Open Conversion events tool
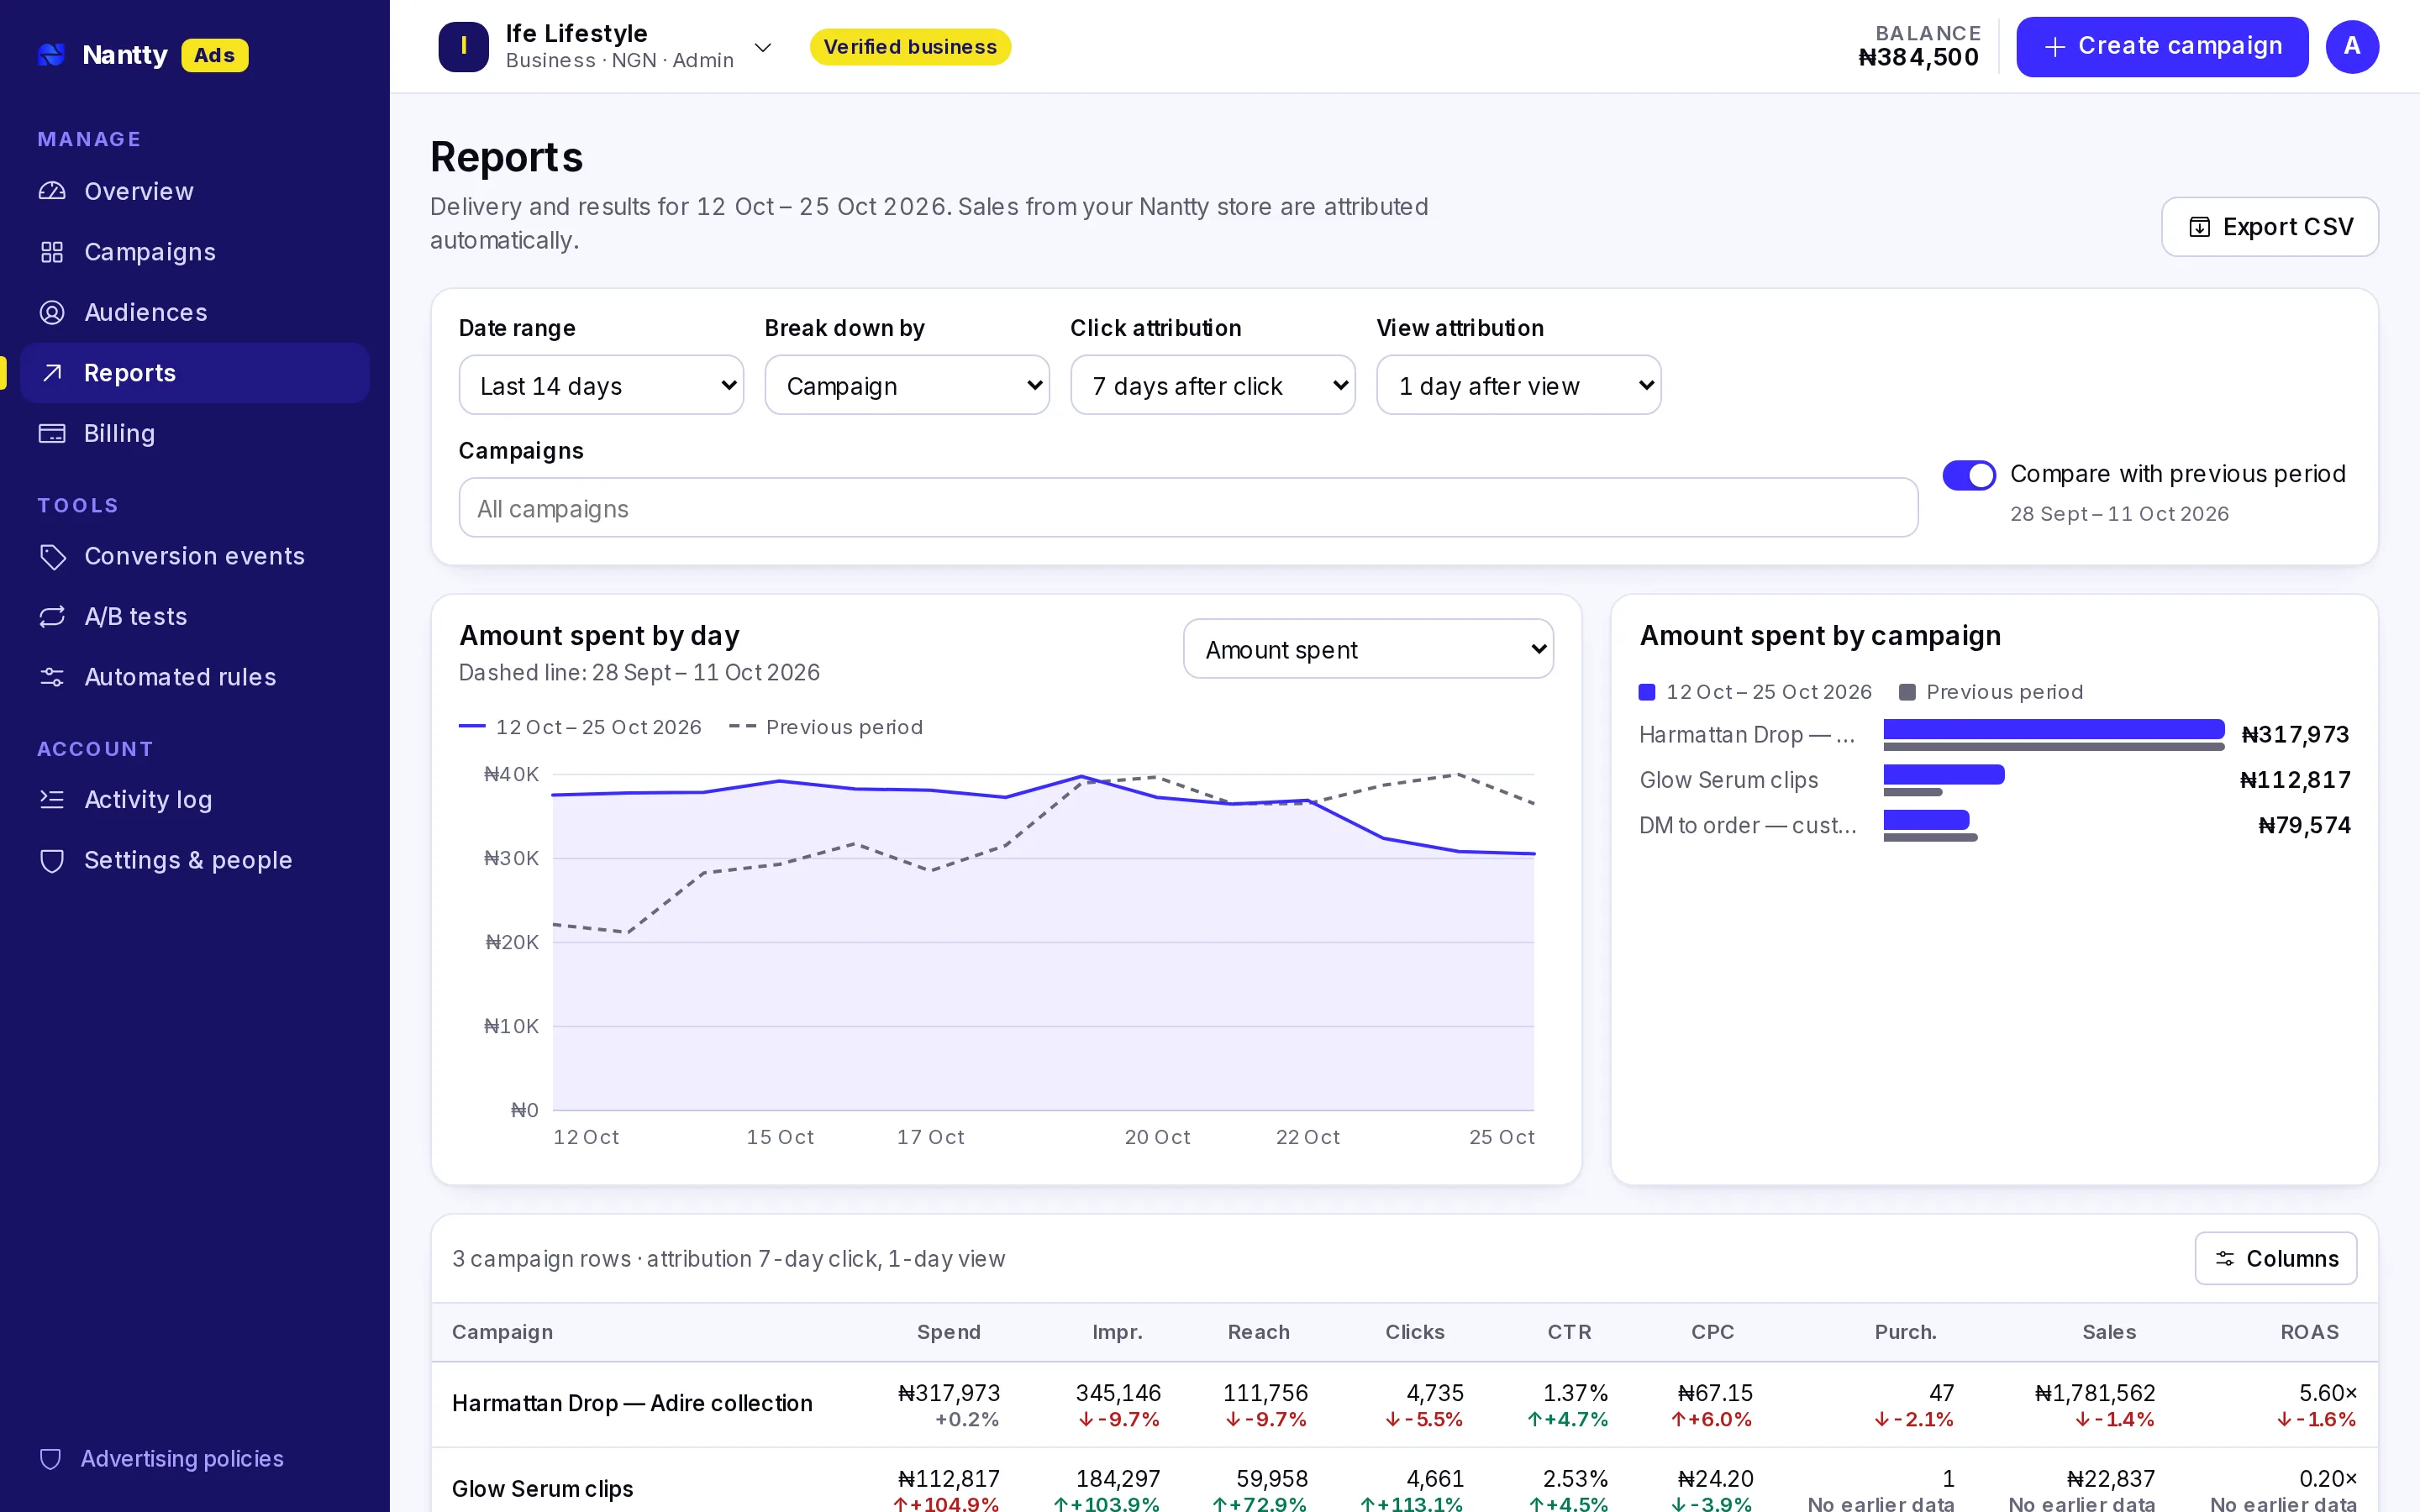The image size is (2420, 1512). pos(195,556)
